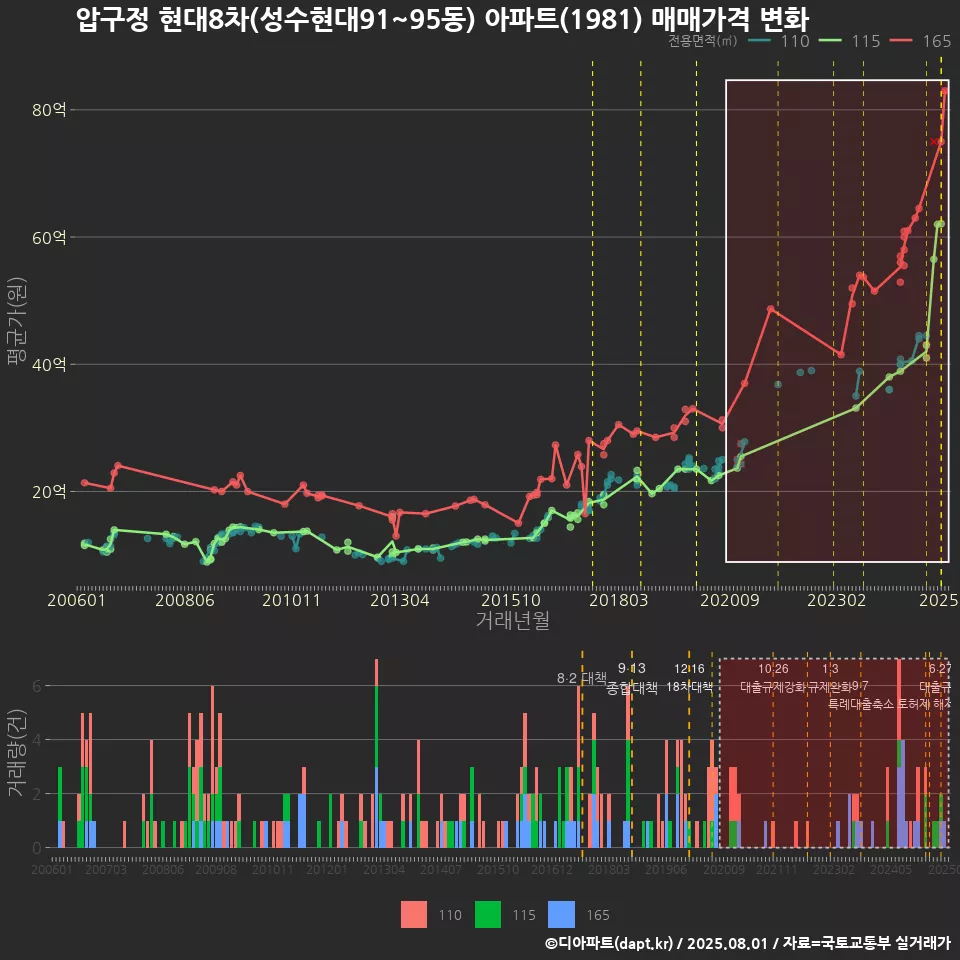Click the 80억 y-axis label

point(49,110)
